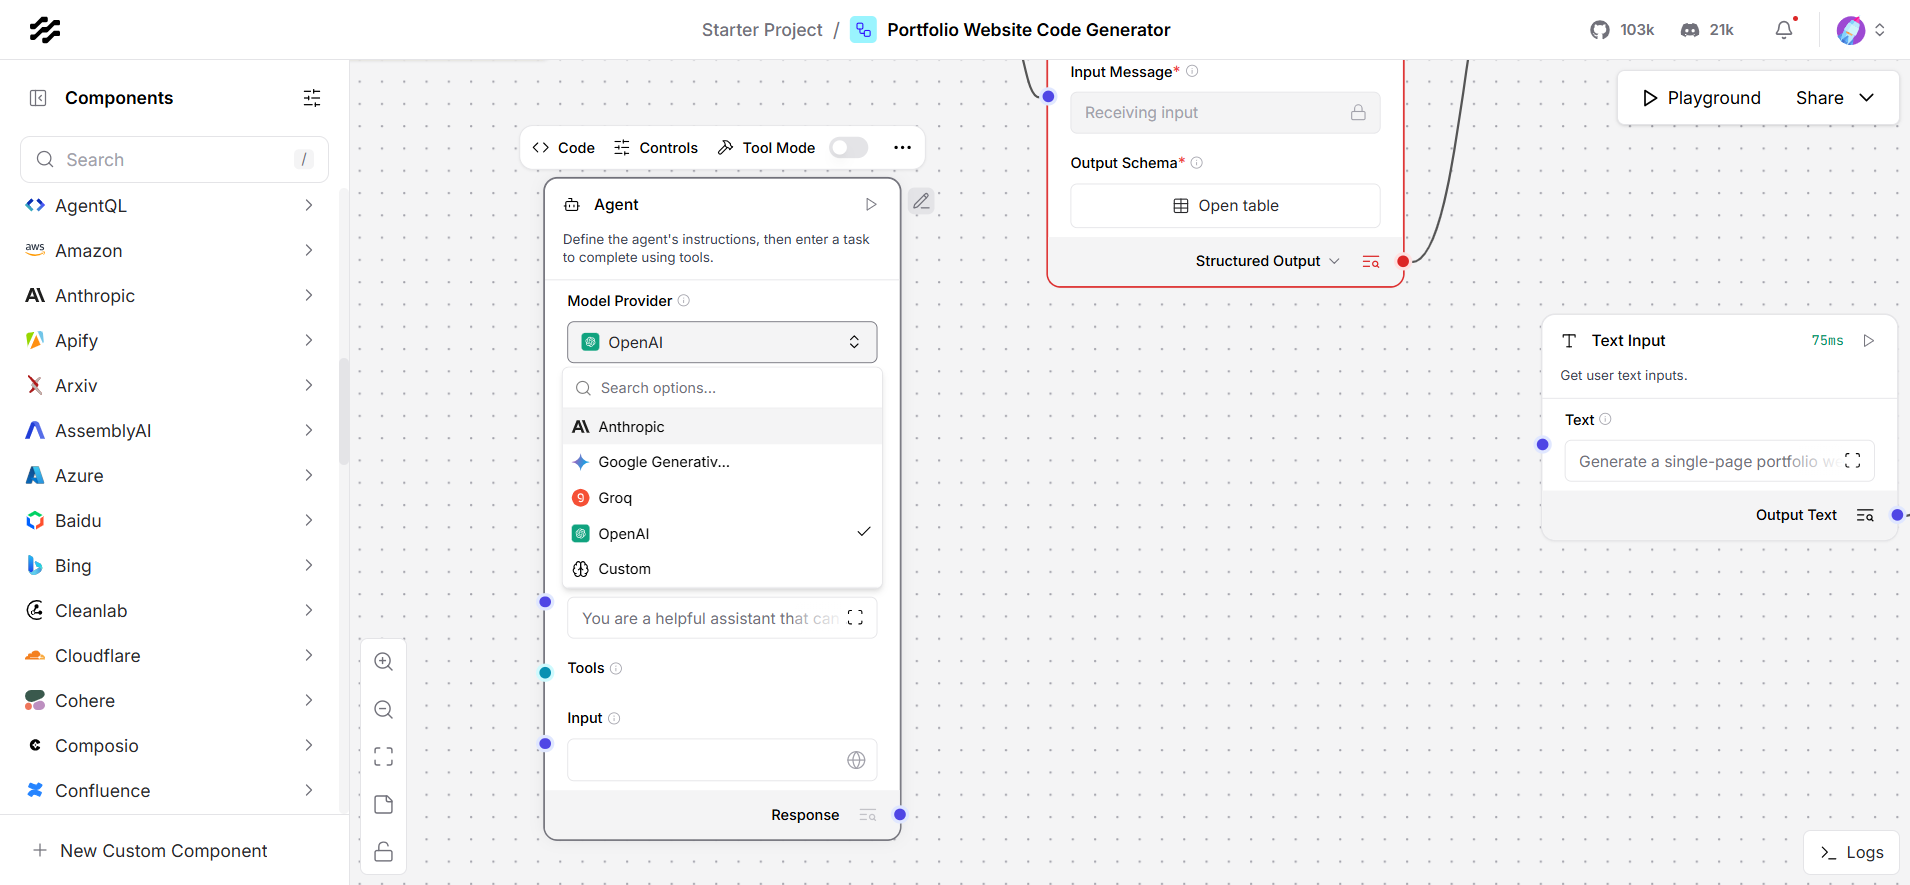Run the Text Input component play icon

tap(1868, 341)
